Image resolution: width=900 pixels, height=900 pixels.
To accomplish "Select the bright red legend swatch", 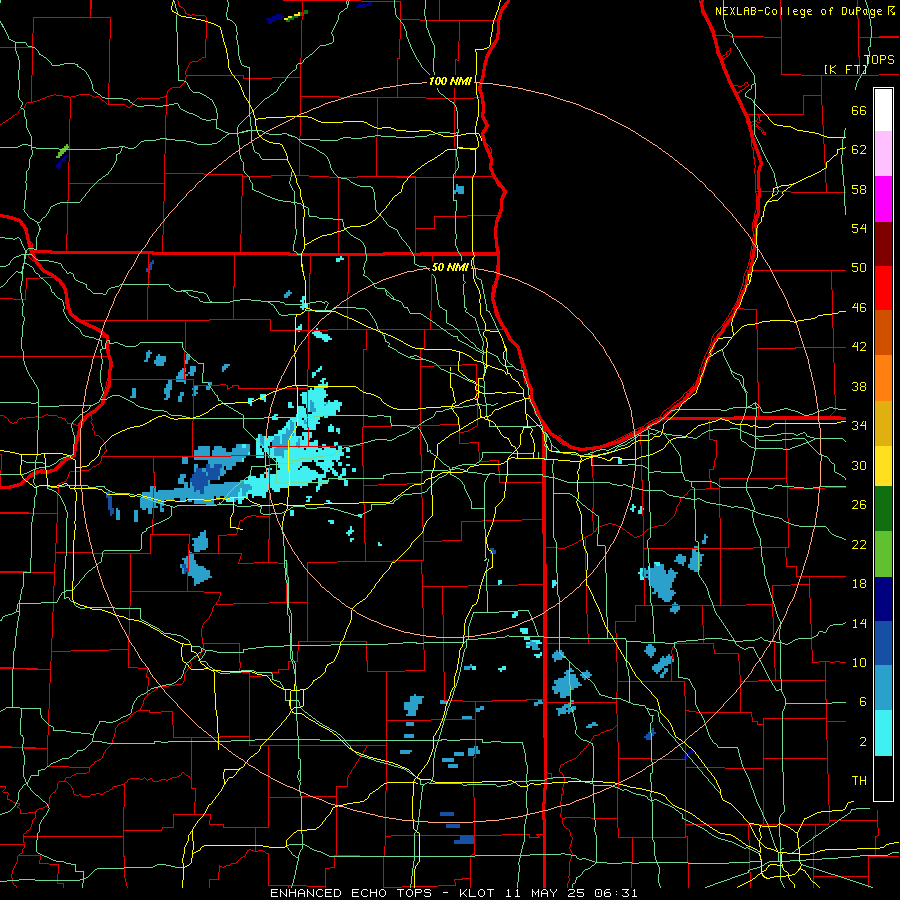I will [x=883, y=288].
